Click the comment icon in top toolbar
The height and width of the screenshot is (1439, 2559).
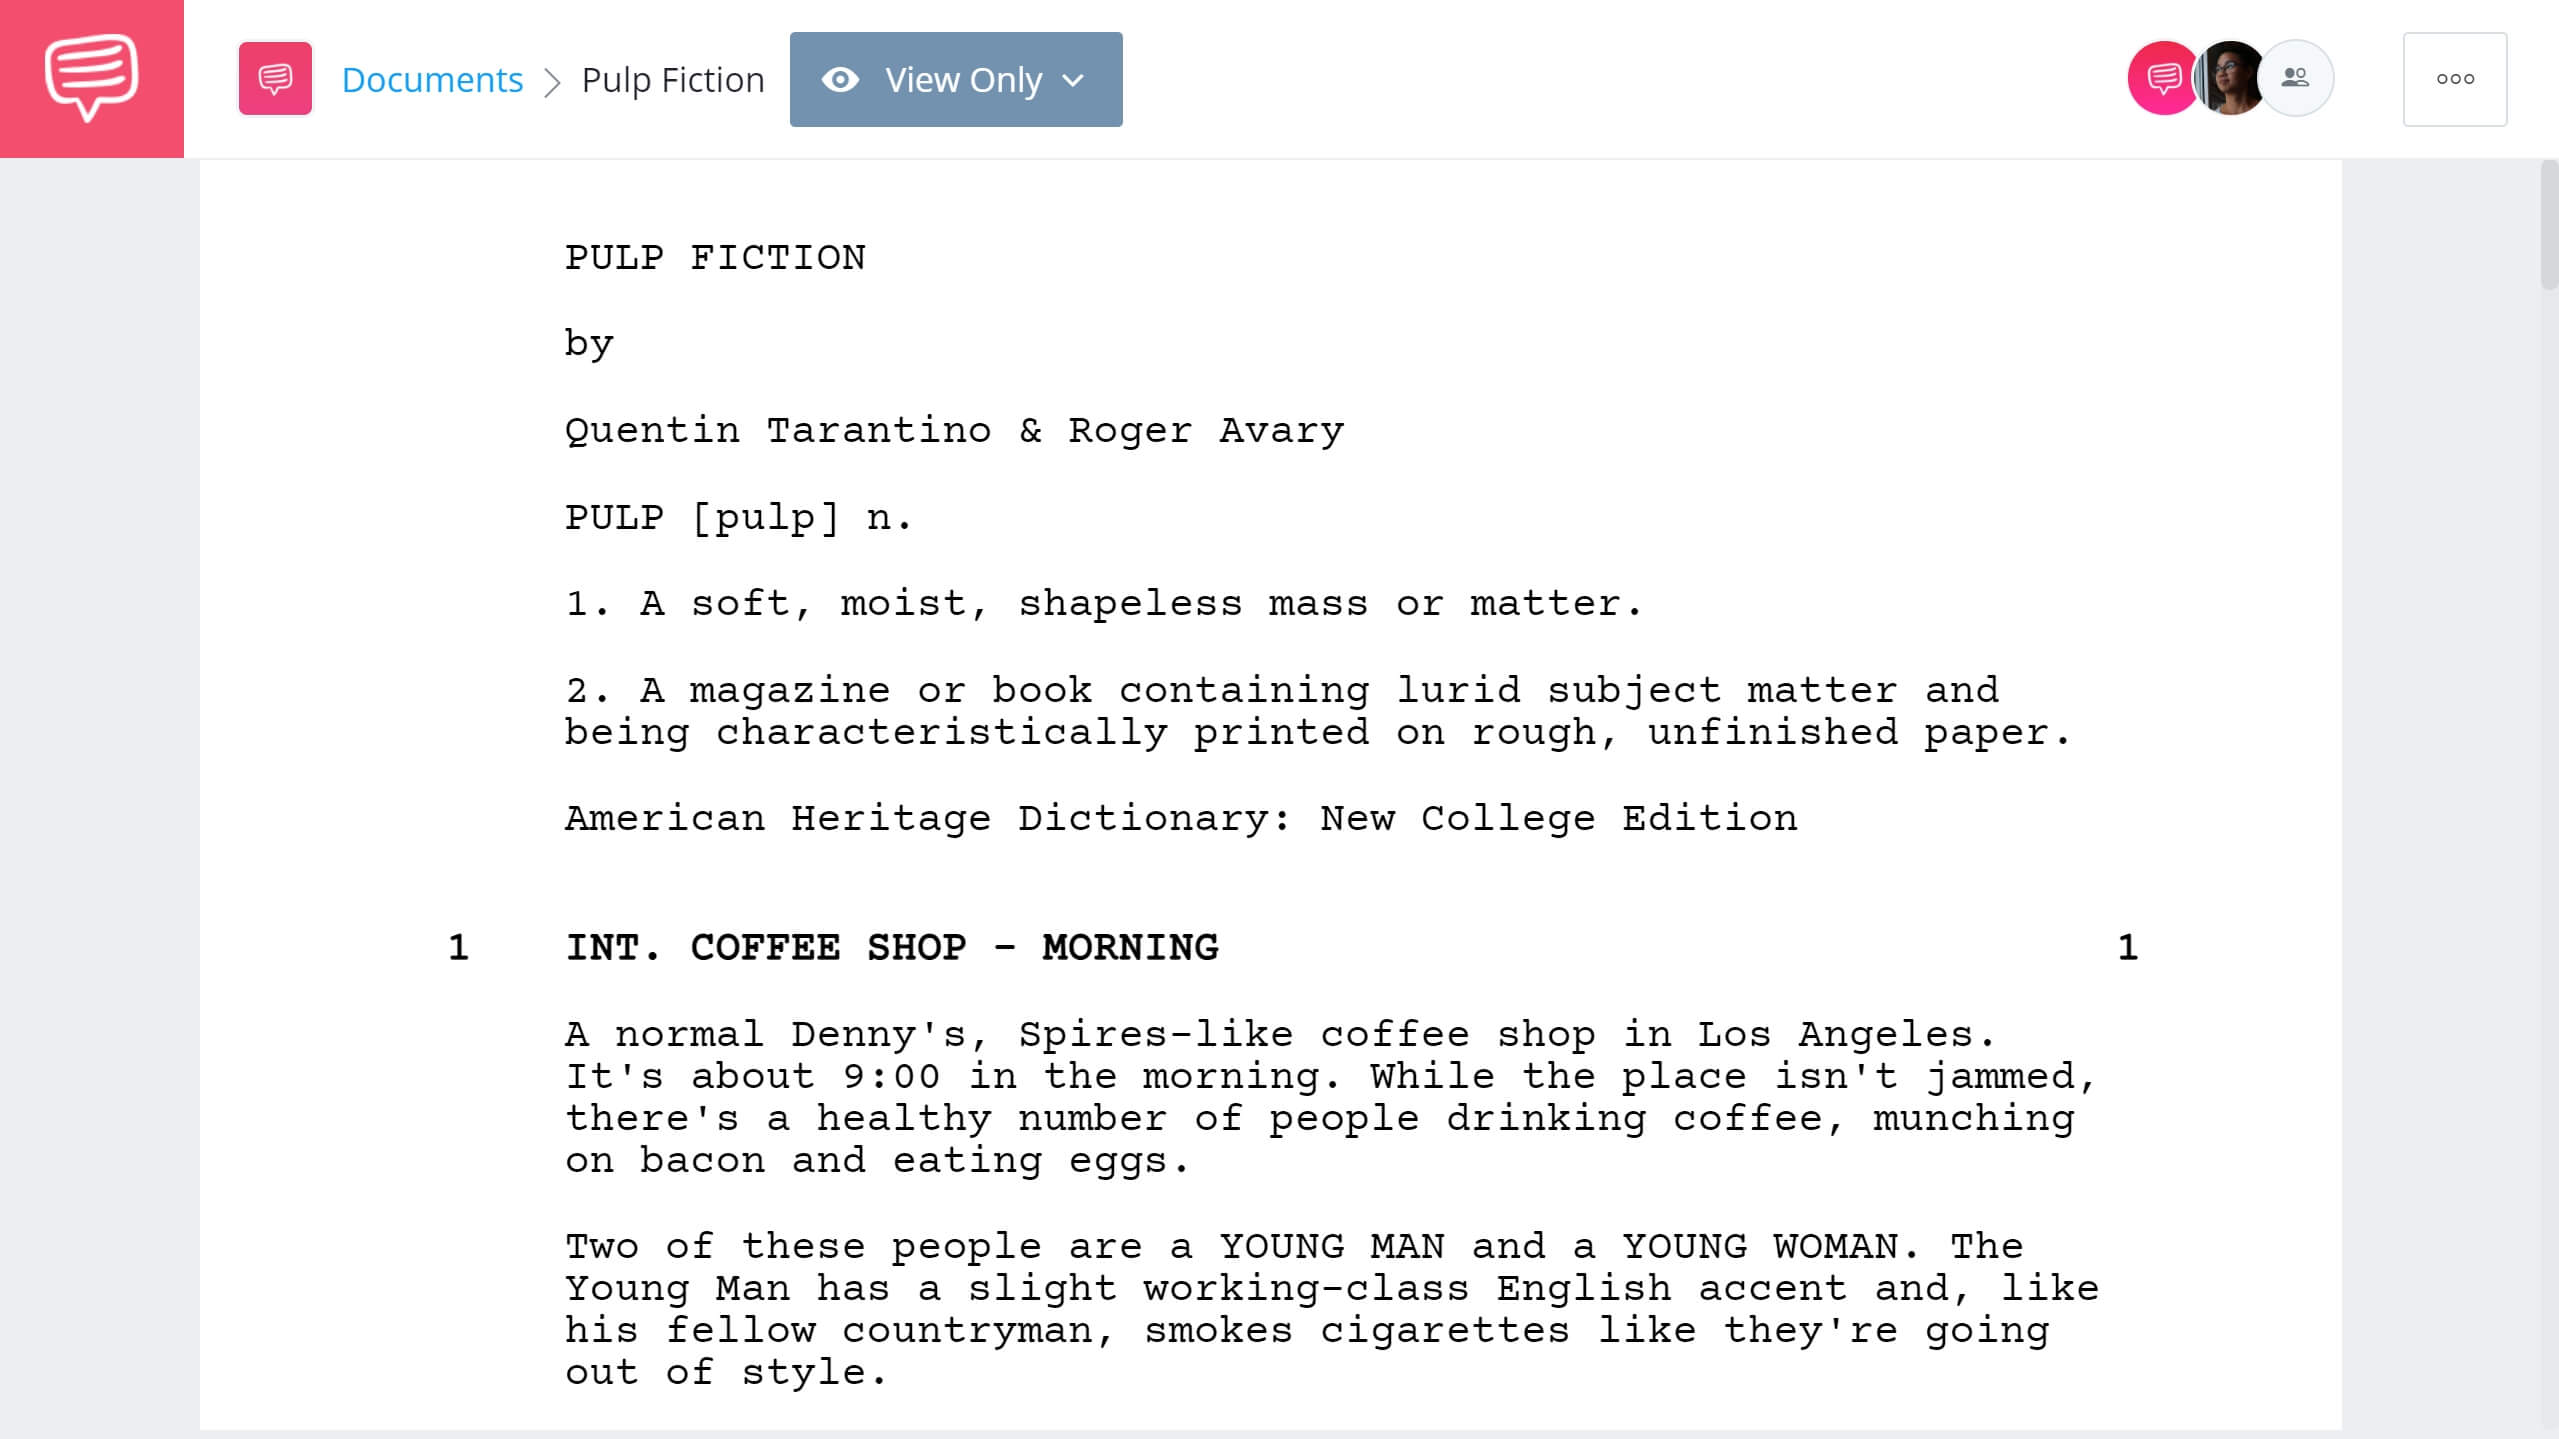pyautogui.click(x=276, y=79)
